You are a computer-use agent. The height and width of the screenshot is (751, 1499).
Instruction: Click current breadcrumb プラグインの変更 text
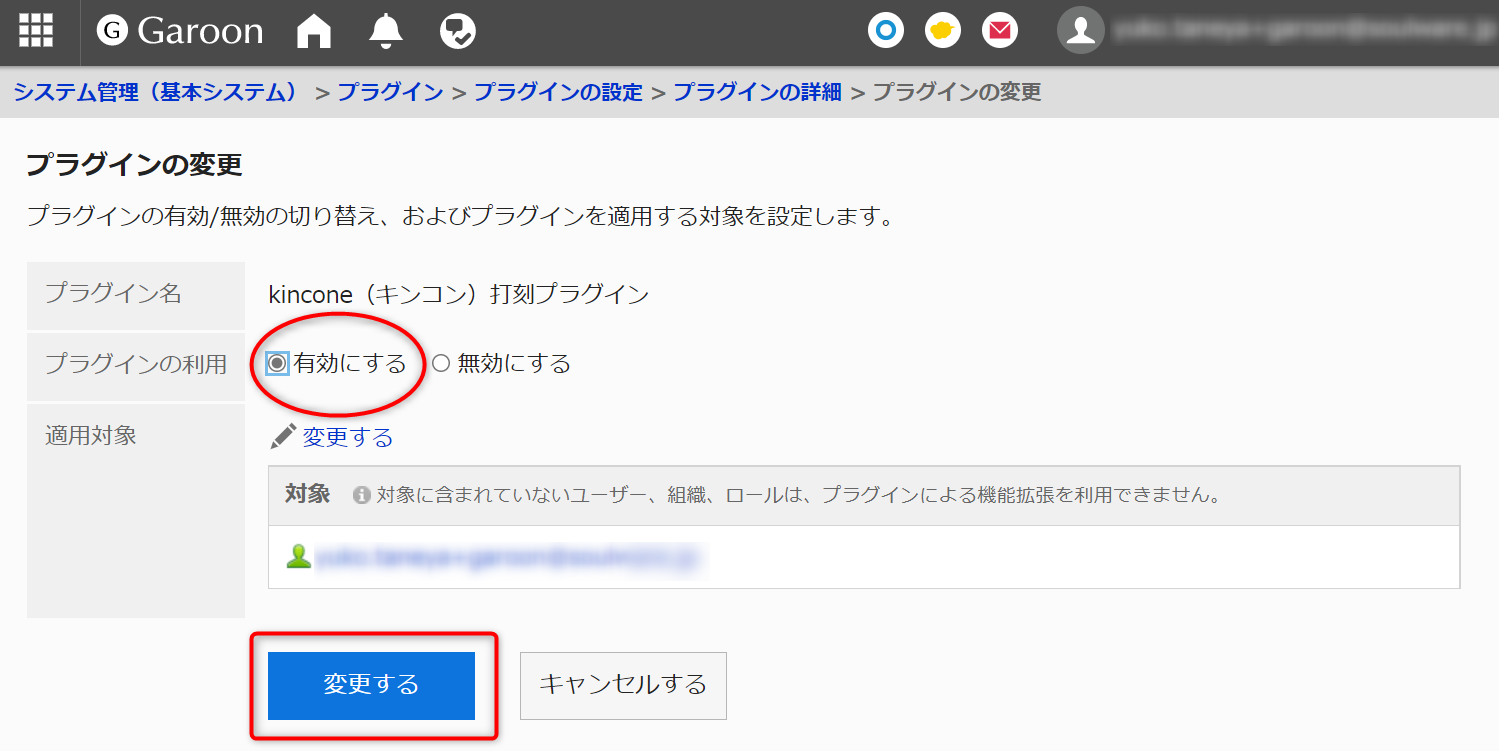[x=957, y=92]
